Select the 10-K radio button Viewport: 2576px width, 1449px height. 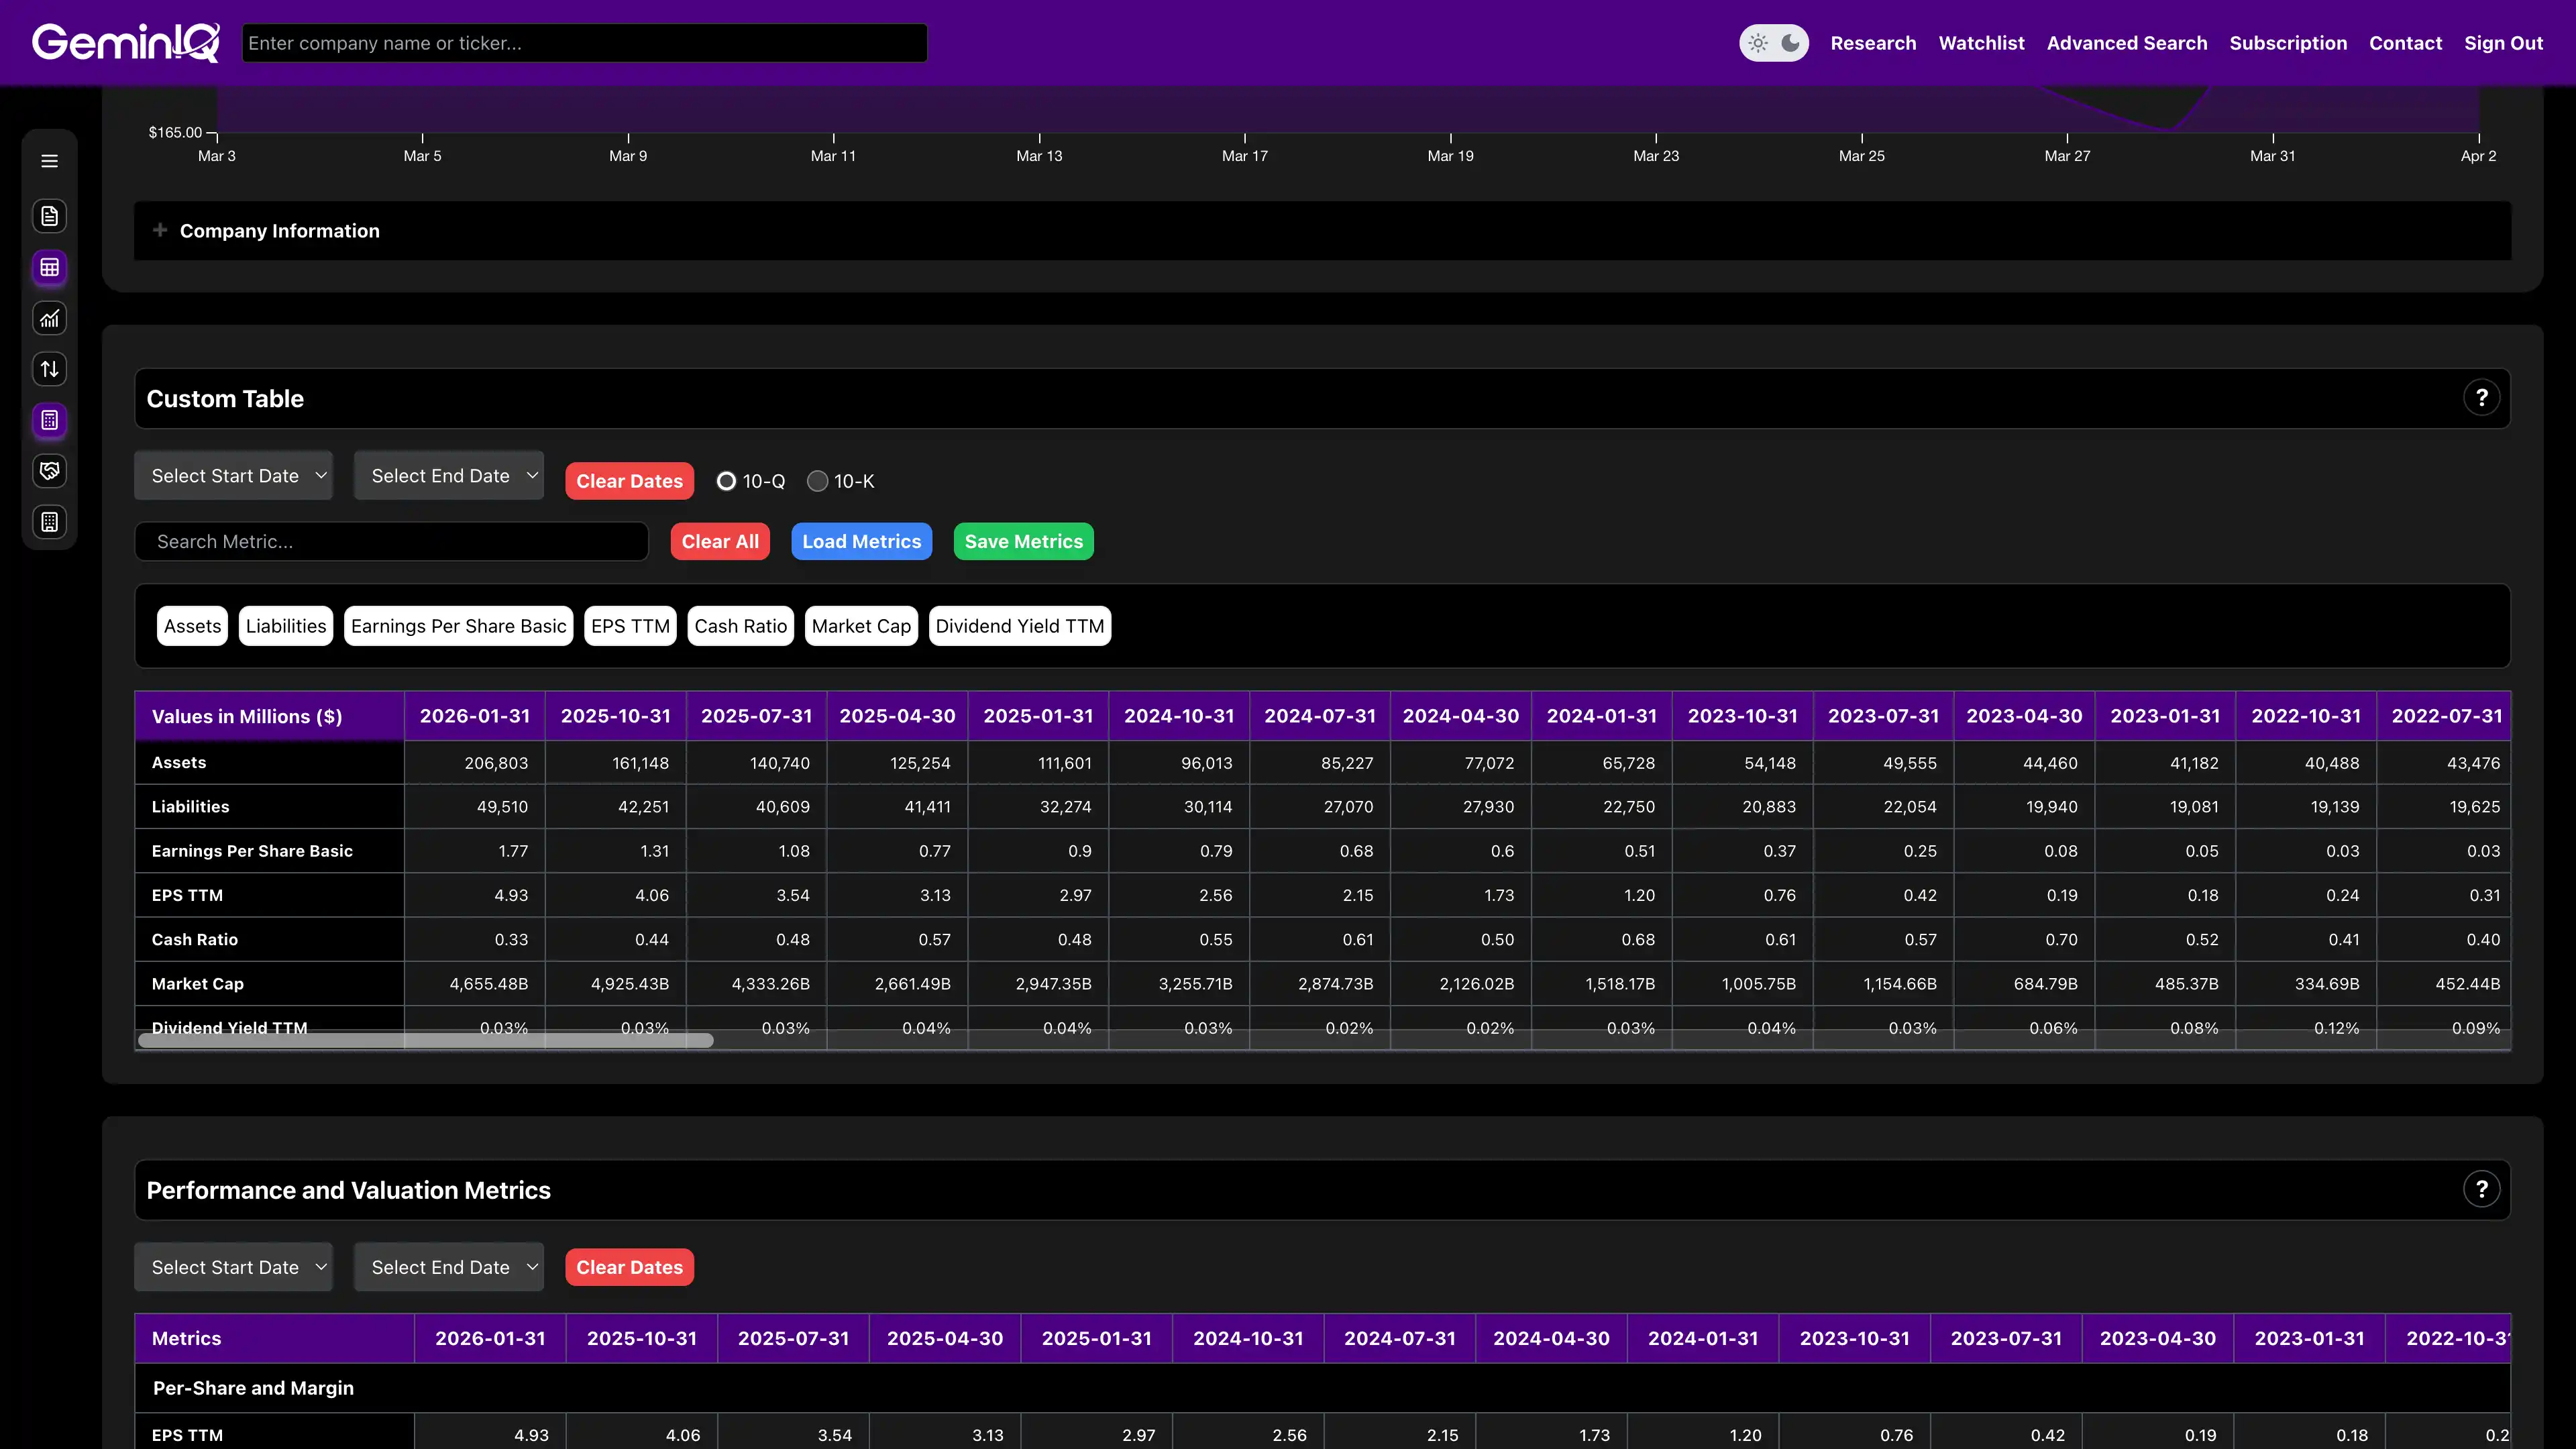click(x=818, y=481)
